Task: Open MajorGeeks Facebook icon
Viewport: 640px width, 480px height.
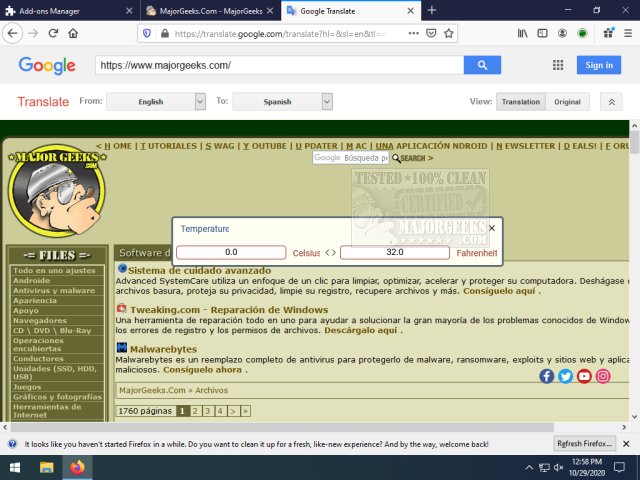Action: pos(547,376)
